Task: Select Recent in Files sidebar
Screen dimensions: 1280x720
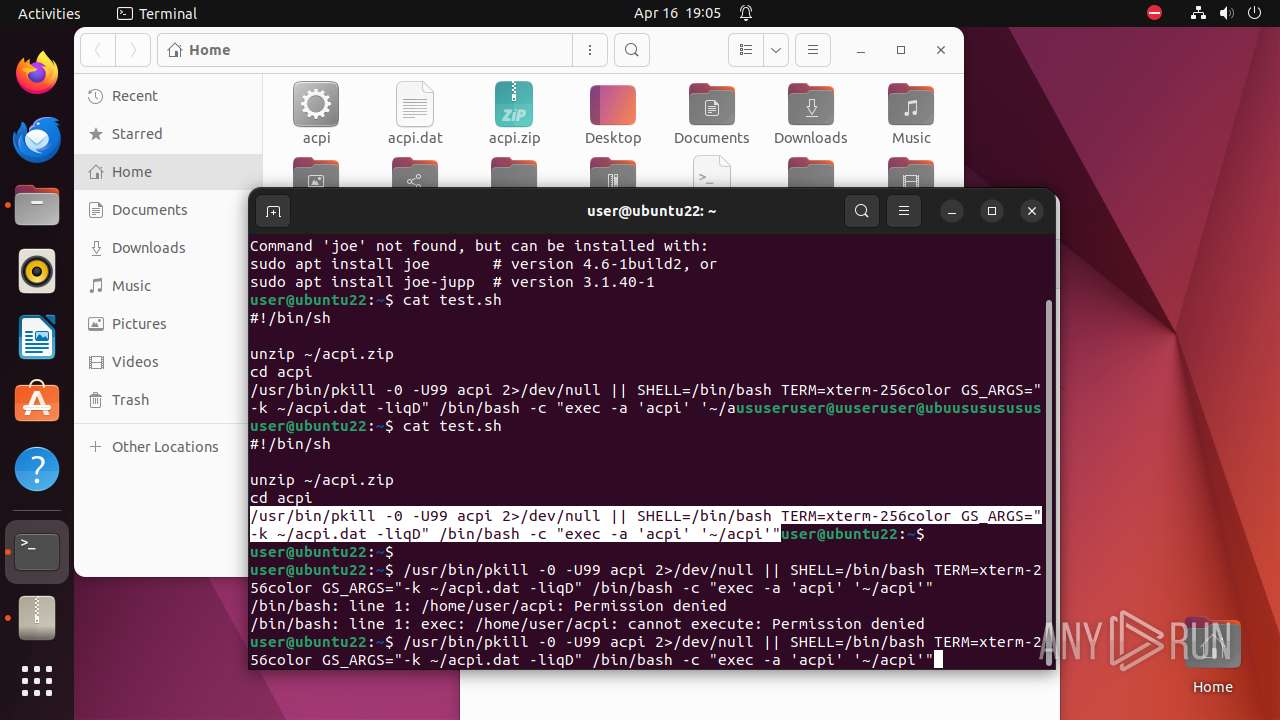Action: 168,96
